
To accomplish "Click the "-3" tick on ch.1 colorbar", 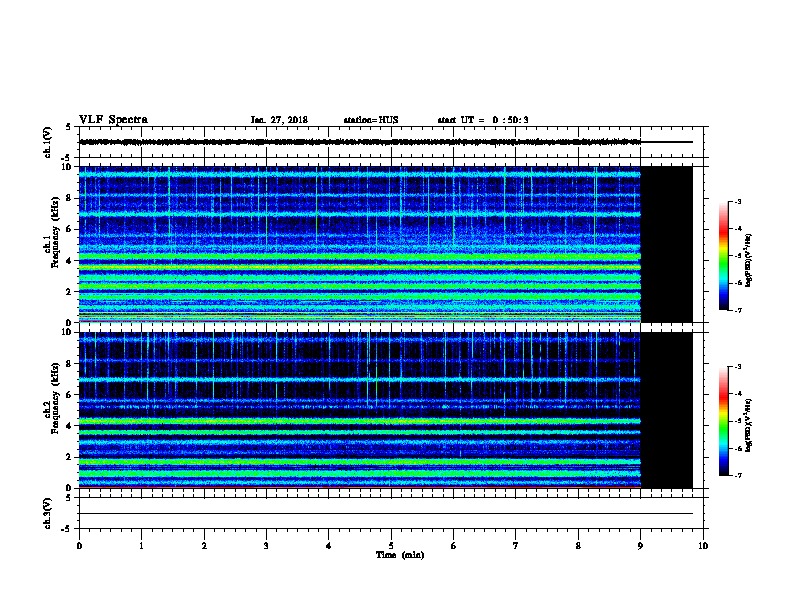I will tap(737, 202).
